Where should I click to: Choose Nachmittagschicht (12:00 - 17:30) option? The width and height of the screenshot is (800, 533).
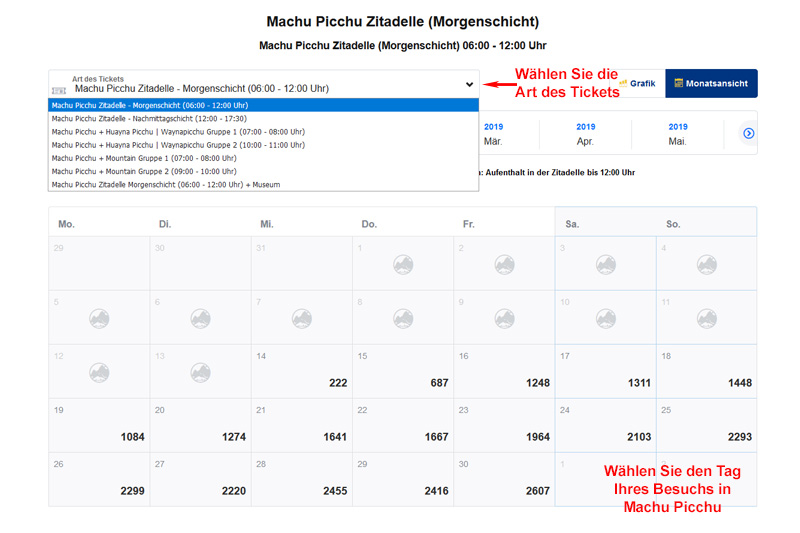pyautogui.click(x=263, y=118)
